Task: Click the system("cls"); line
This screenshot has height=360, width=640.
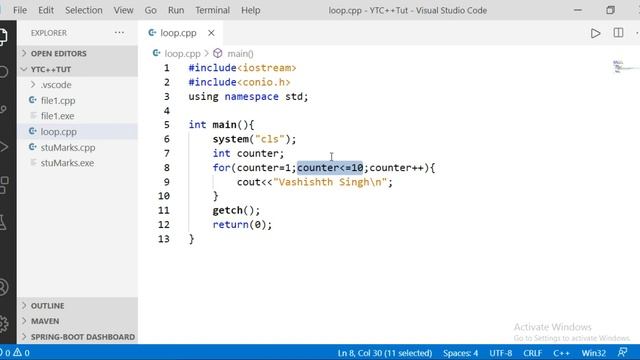Action: tap(254, 139)
